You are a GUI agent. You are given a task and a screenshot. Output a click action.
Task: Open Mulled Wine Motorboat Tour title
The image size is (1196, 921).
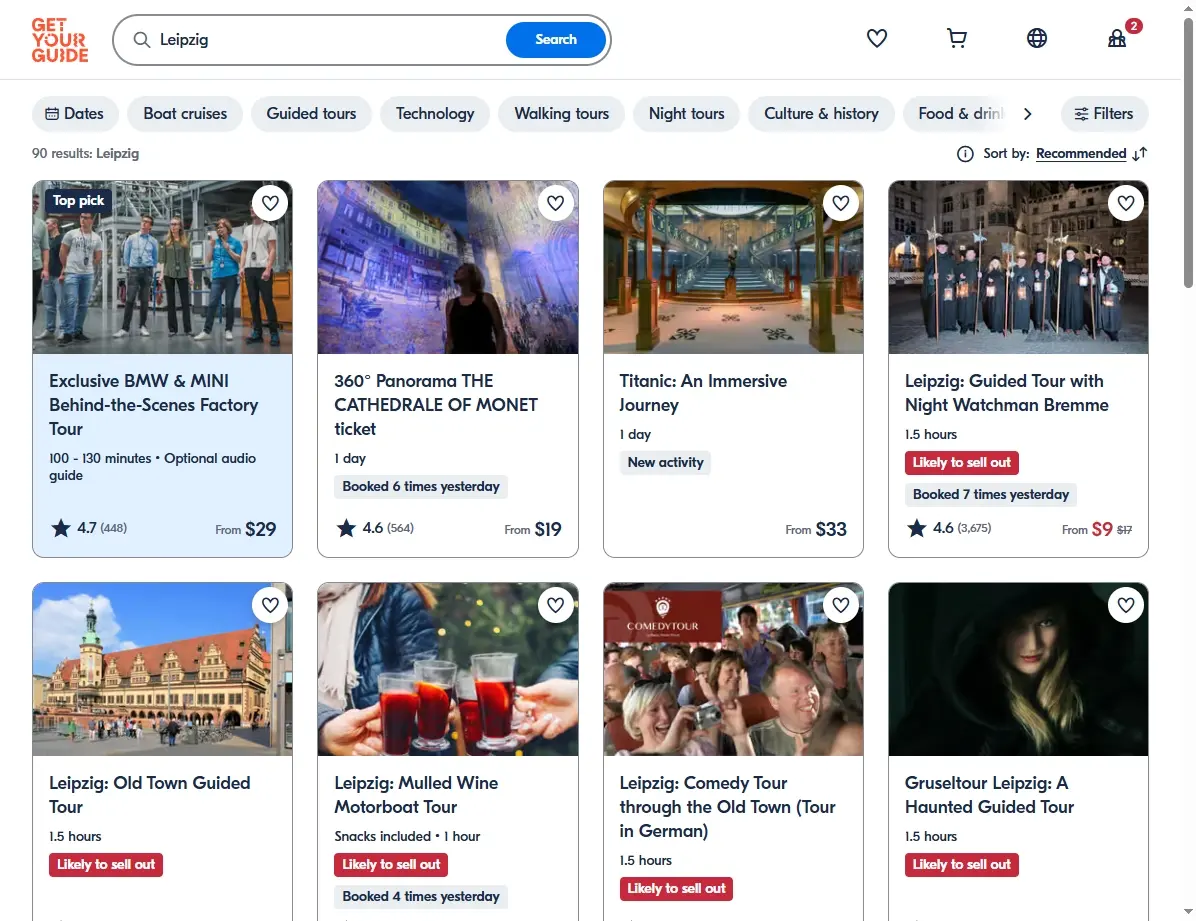point(416,794)
